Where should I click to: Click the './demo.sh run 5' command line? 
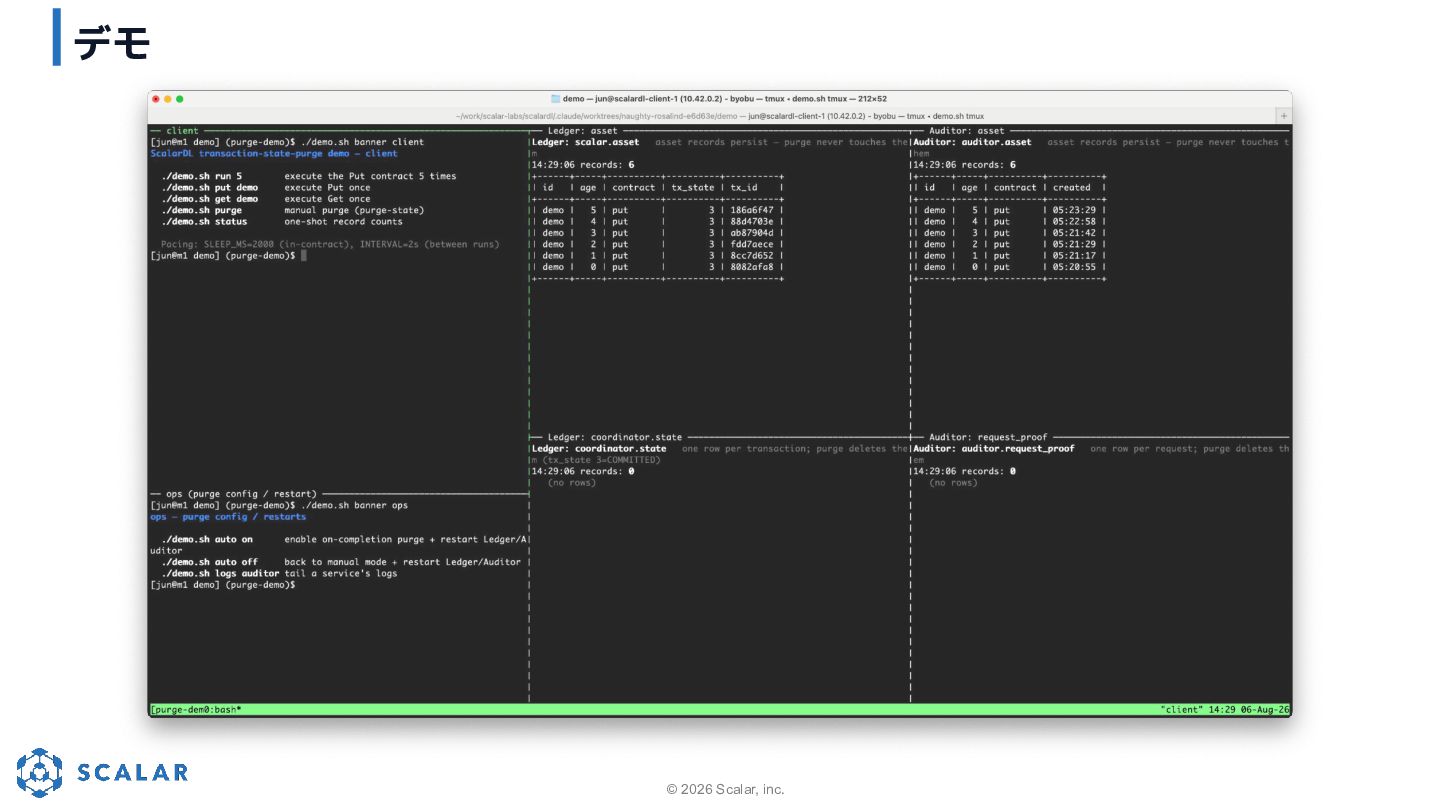pos(308,176)
